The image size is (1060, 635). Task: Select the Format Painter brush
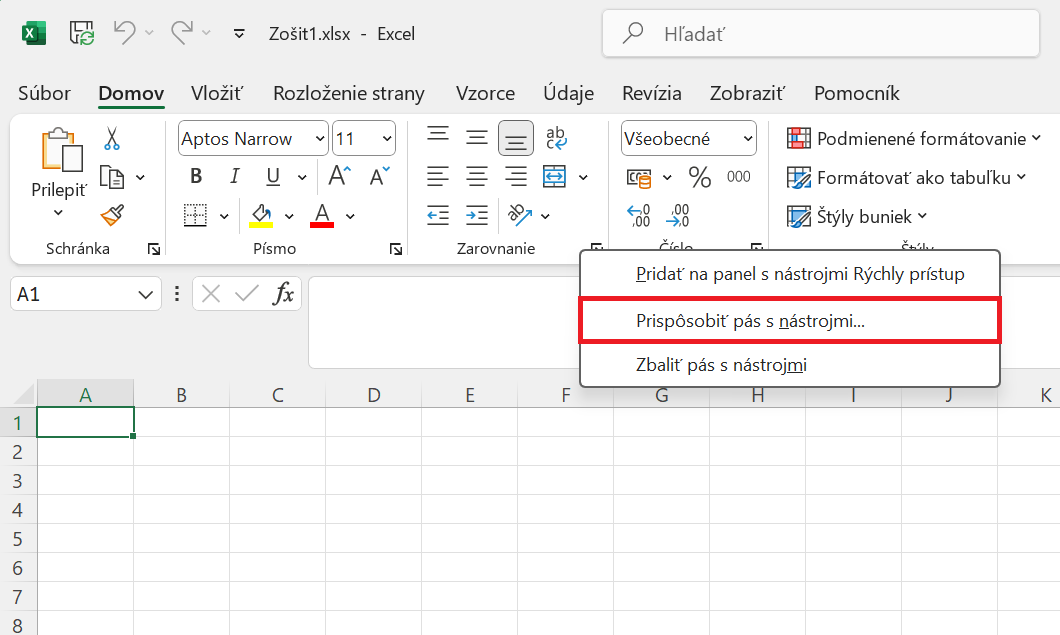(x=112, y=216)
